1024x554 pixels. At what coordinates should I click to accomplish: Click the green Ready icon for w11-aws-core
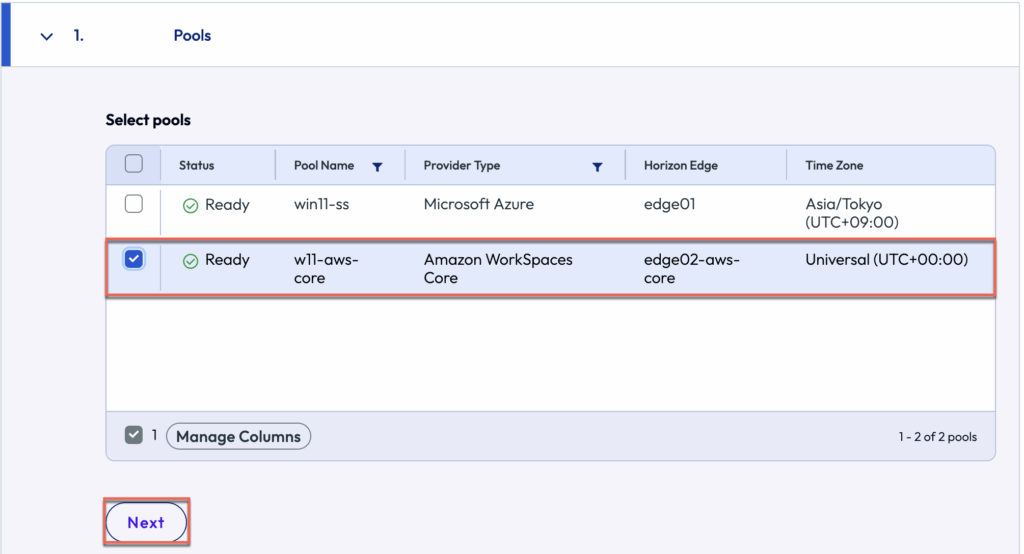tap(190, 260)
